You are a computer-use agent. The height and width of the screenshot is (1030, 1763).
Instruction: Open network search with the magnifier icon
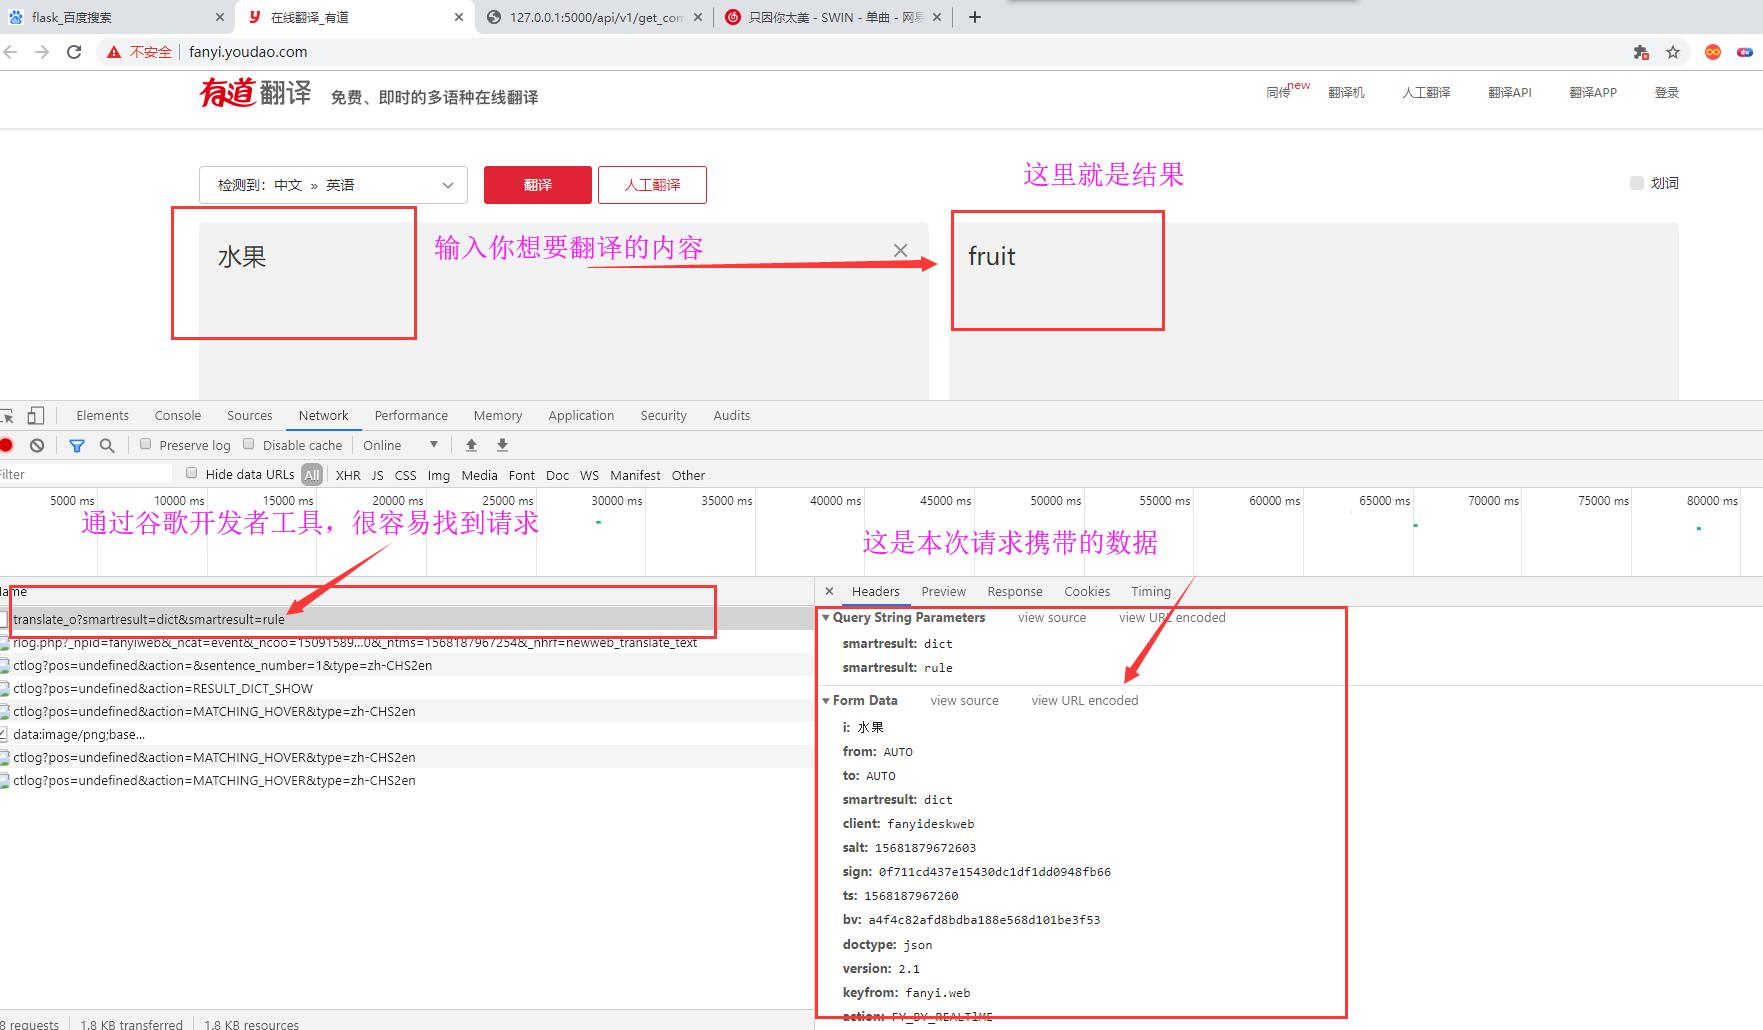pyautogui.click(x=107, y=445)
